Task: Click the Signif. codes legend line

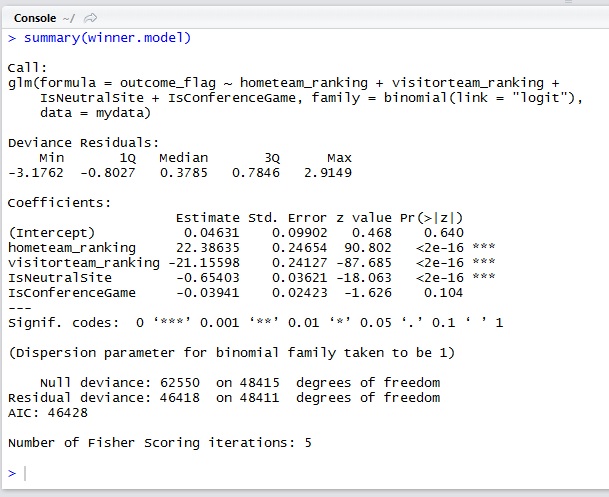Action: pos(255,323)
